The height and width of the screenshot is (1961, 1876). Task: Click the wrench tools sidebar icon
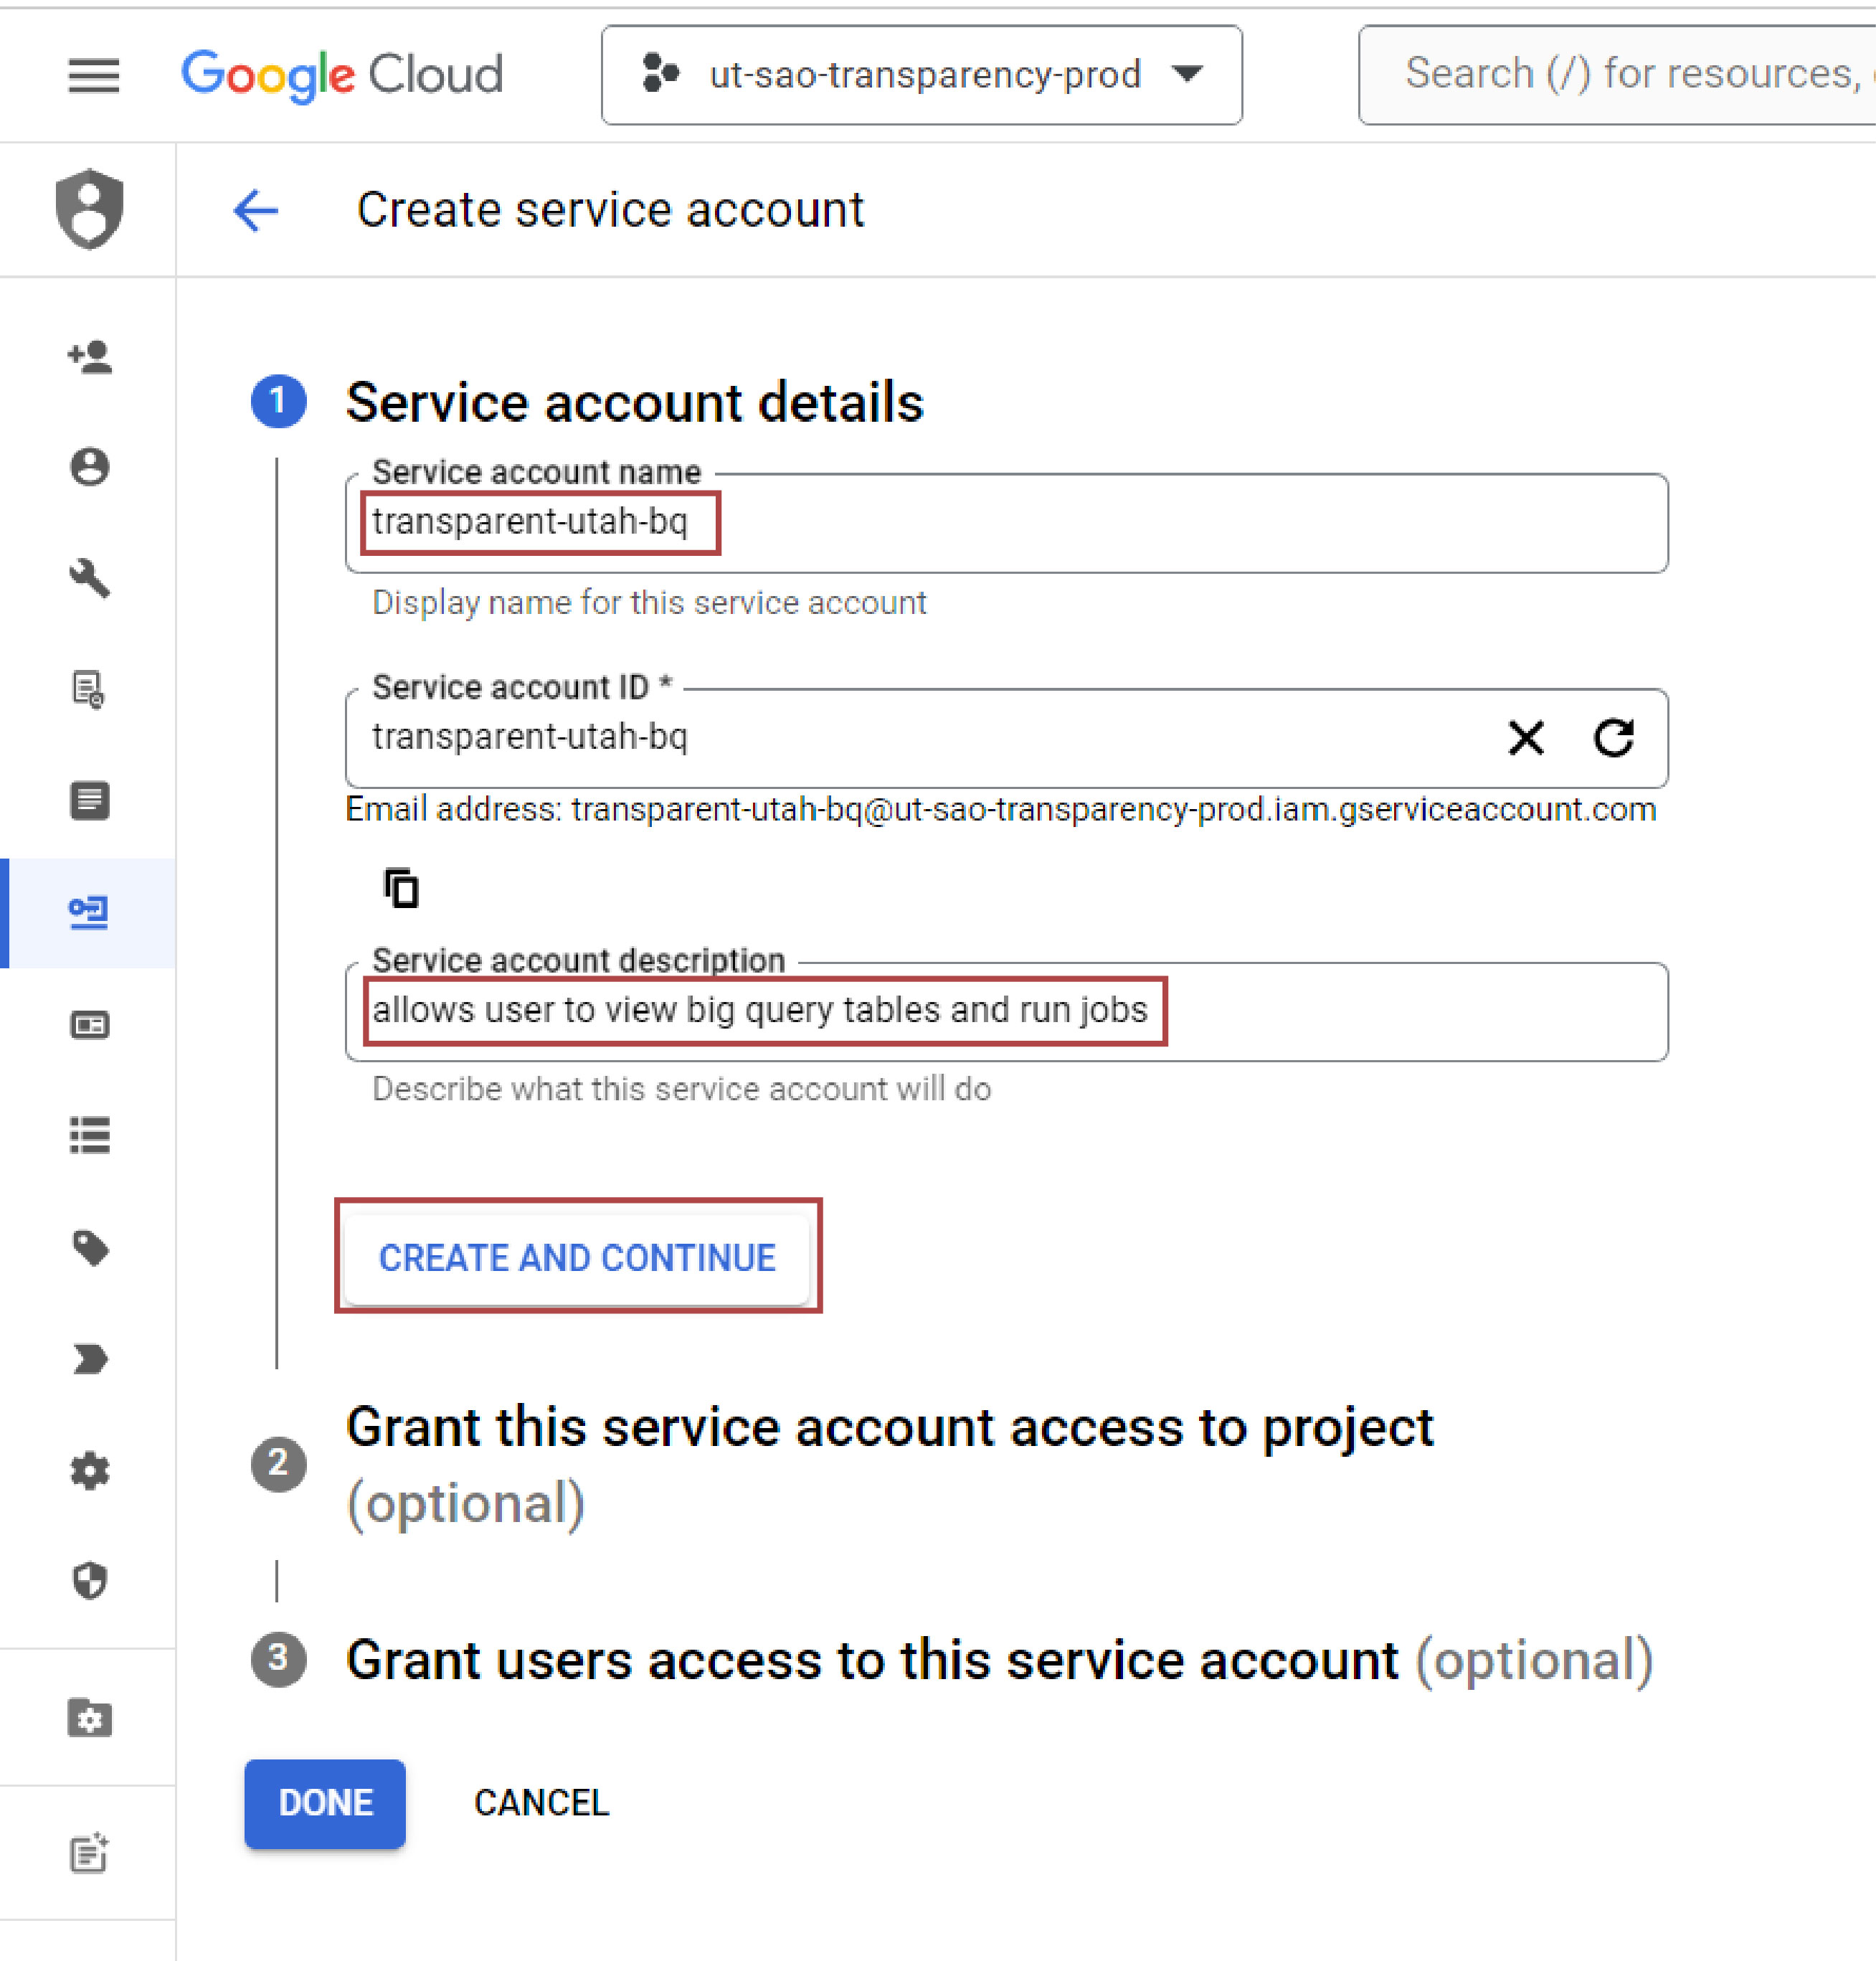[x=90, y=578]
